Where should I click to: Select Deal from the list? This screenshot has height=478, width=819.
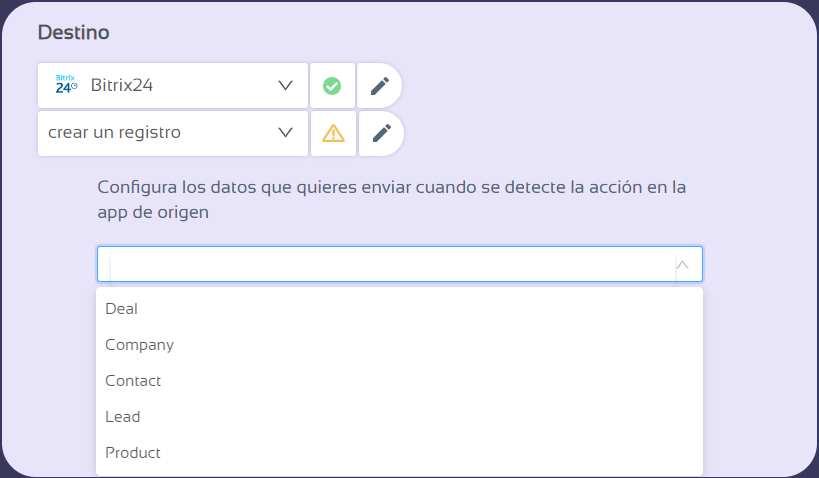[x=122, y=309]
